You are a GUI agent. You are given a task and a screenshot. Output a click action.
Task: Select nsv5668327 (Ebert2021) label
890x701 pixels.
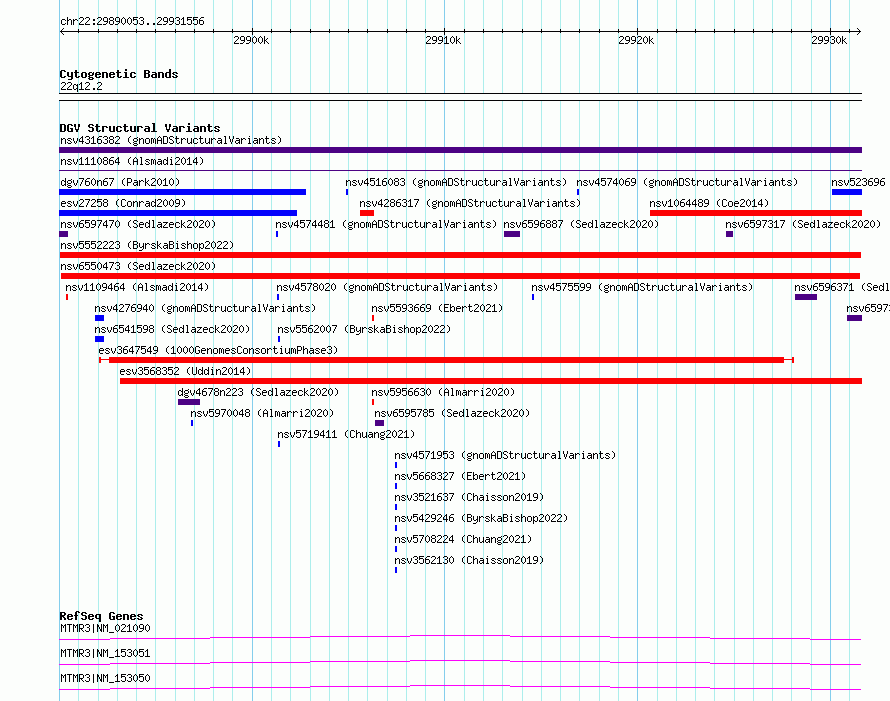[x=460, y=476]
